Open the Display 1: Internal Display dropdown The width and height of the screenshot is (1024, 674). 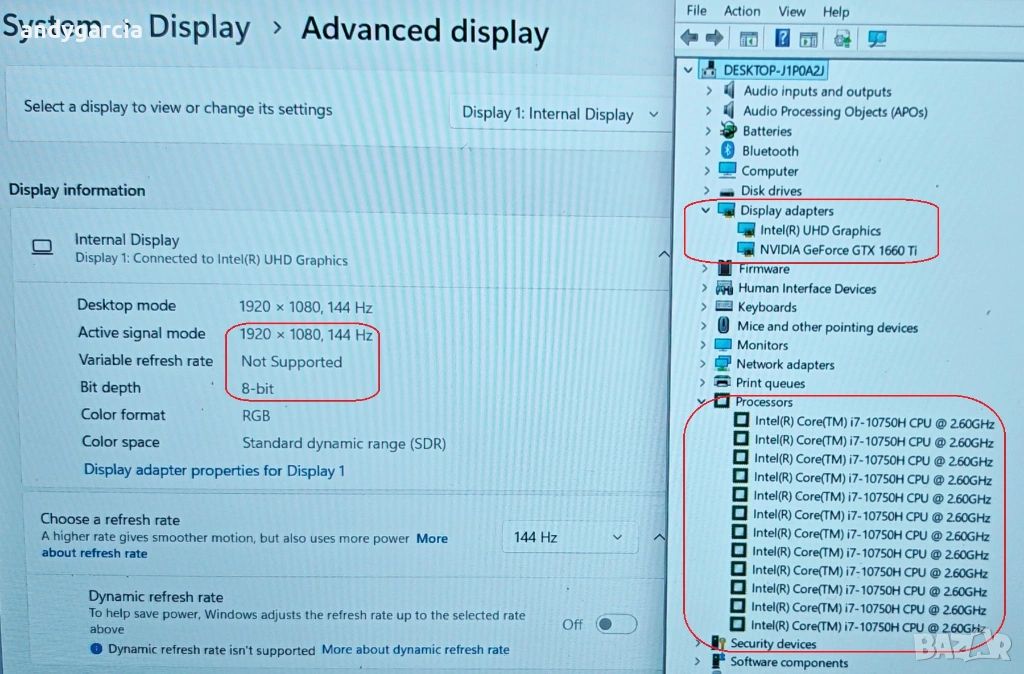coord(561,113)
